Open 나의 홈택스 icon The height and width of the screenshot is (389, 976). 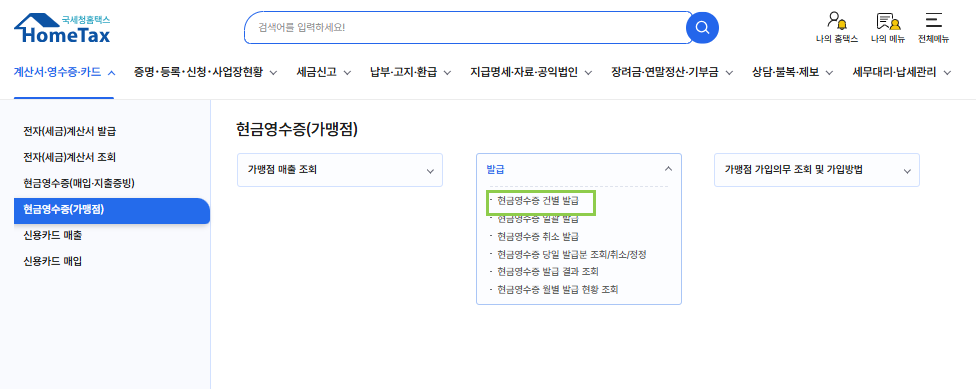pyautogui.click(x=837, y=28)
